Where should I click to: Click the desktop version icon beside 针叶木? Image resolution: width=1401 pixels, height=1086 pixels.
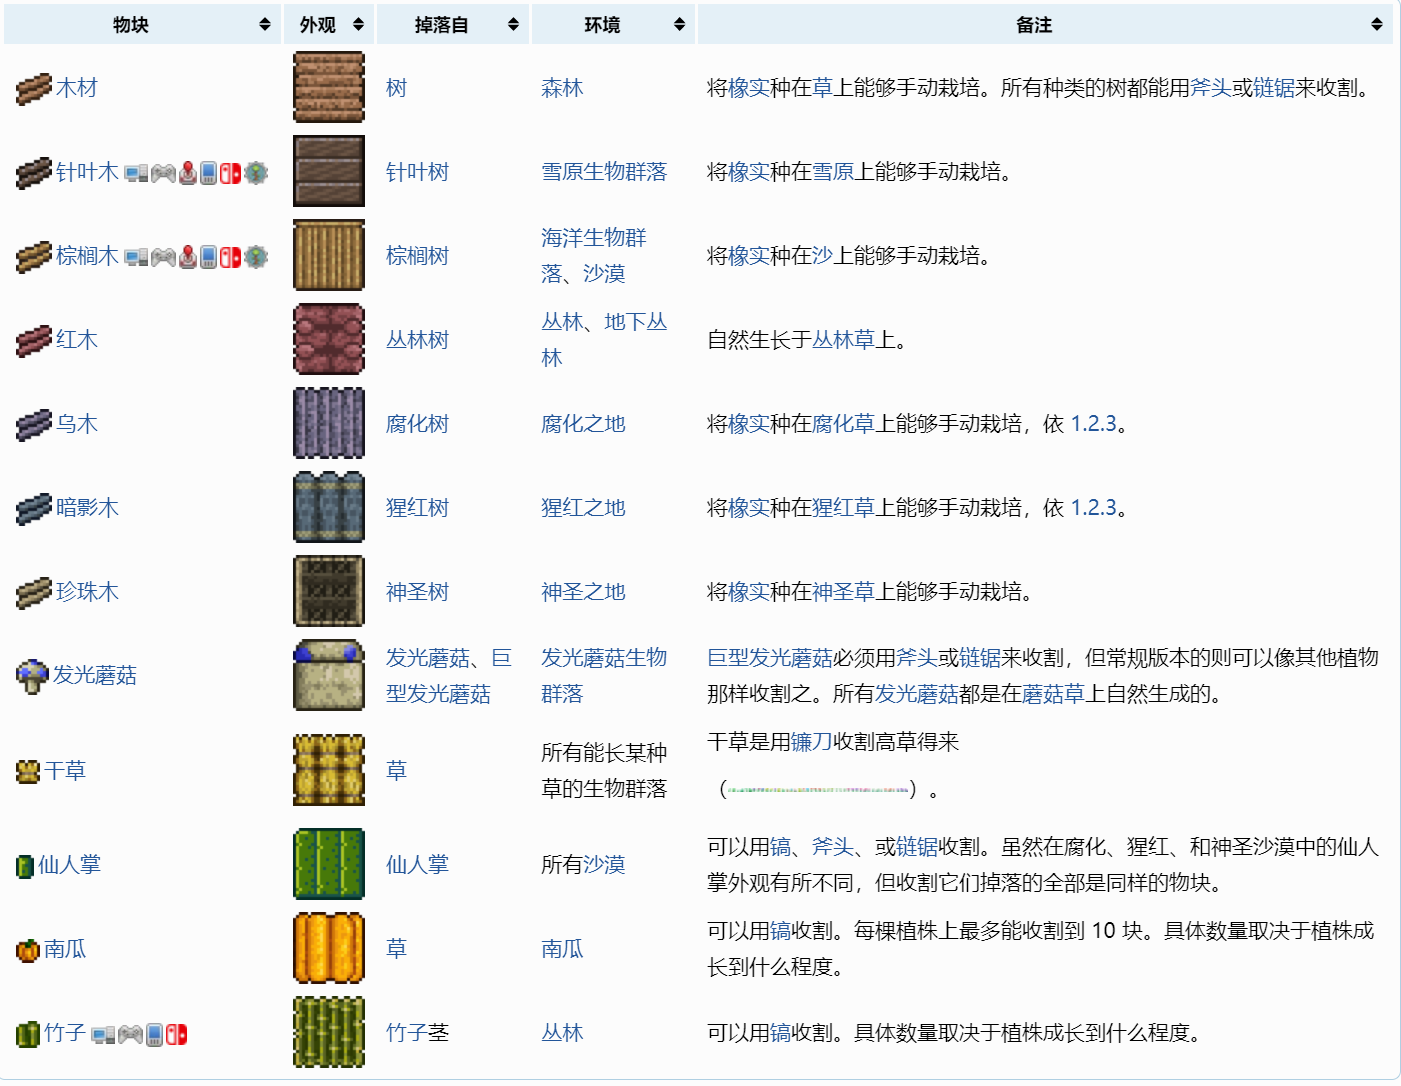(136, 173)
